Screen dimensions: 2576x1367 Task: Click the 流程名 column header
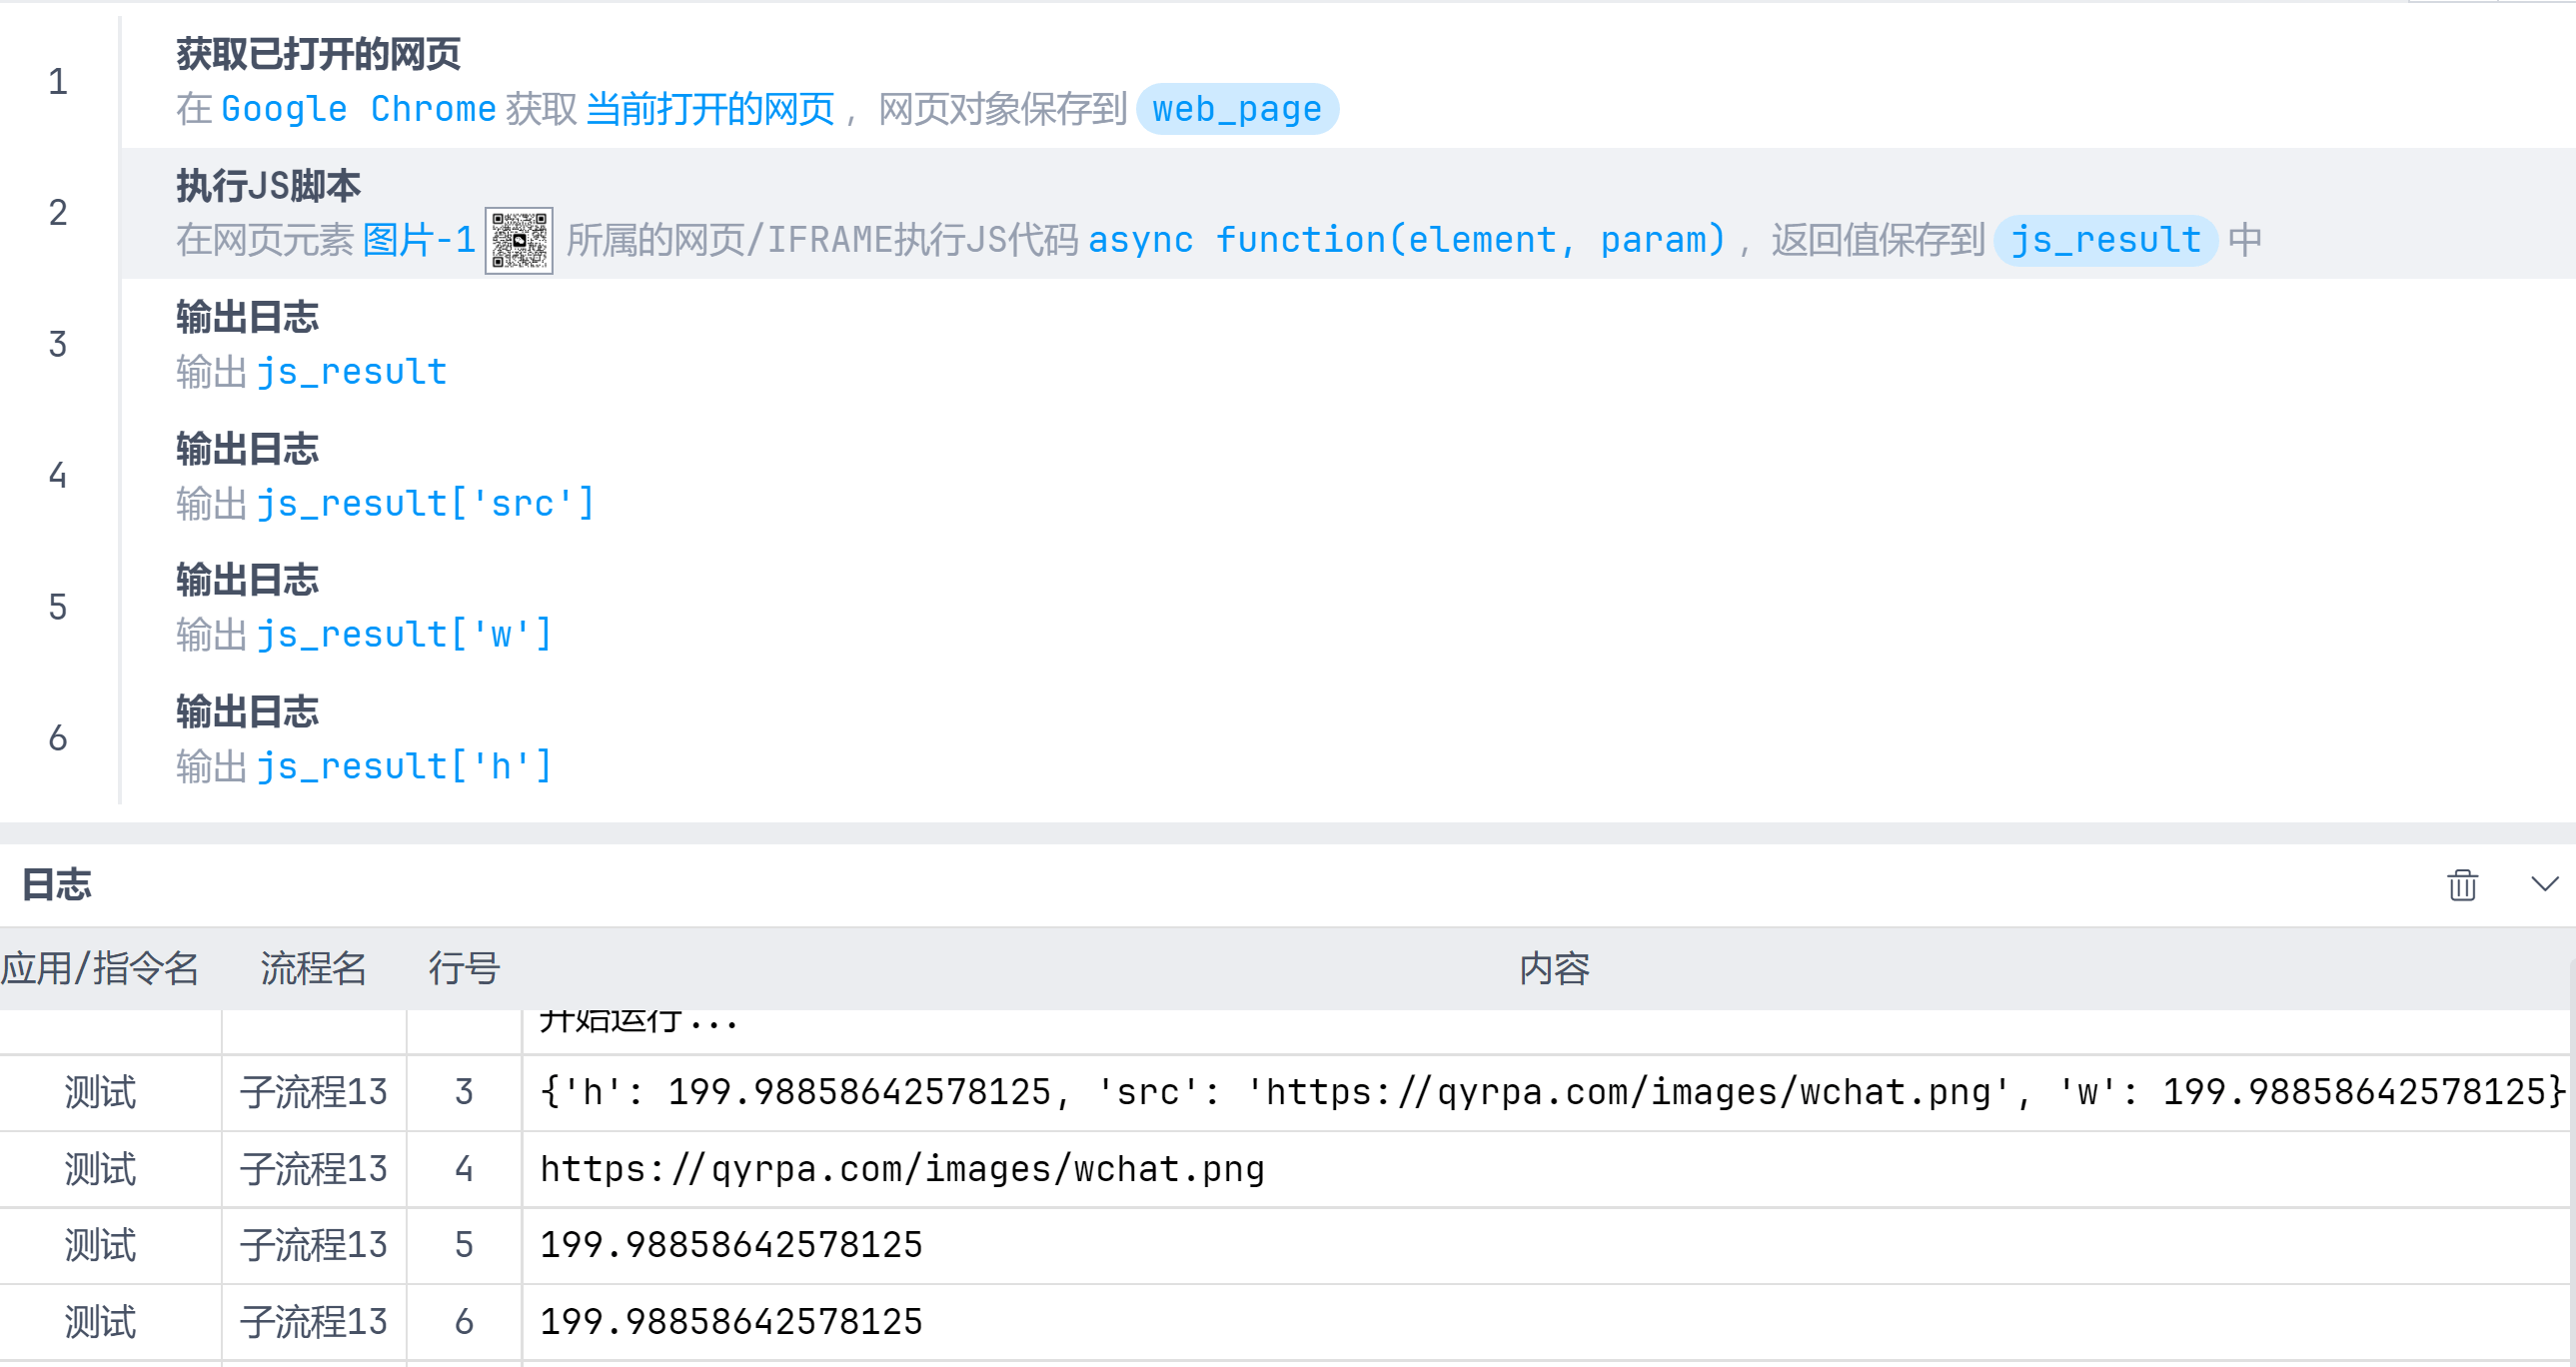pos(313,968)
